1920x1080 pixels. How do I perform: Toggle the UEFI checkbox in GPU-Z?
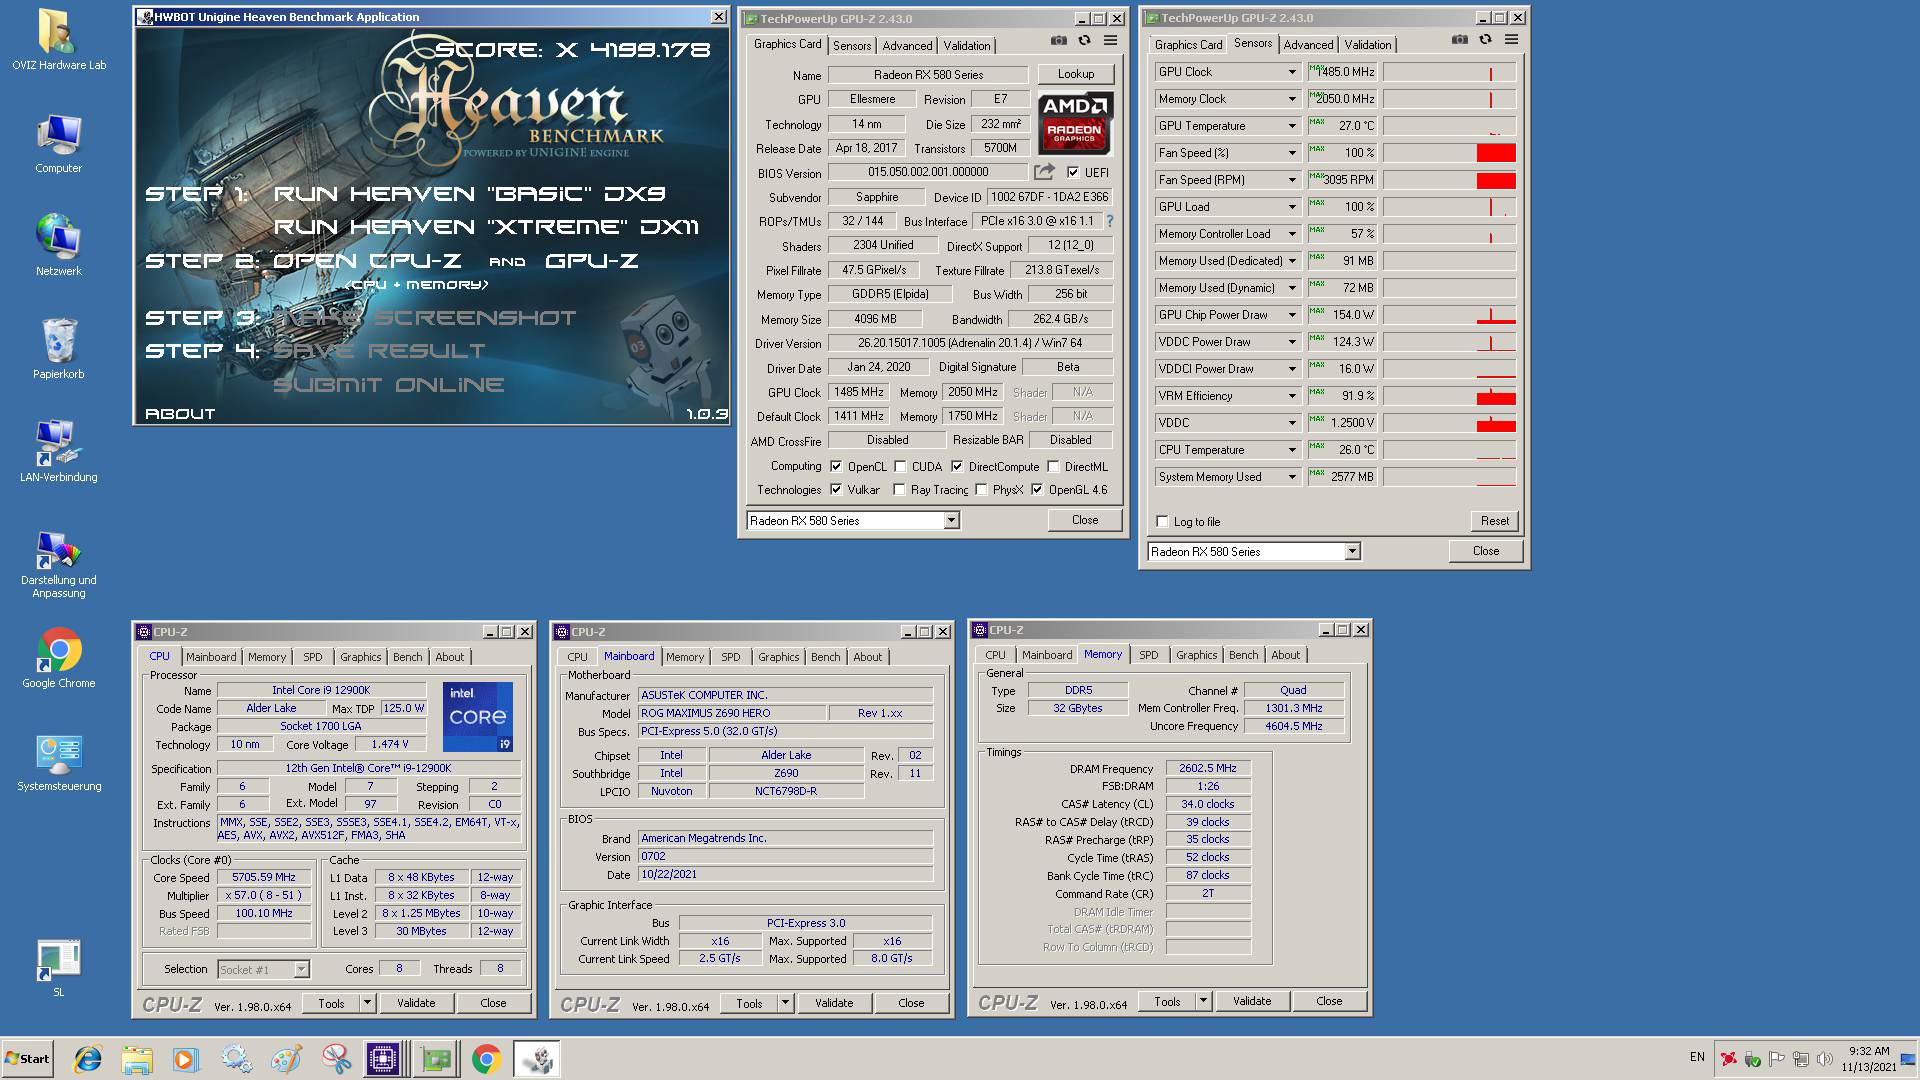(1073, 172)
